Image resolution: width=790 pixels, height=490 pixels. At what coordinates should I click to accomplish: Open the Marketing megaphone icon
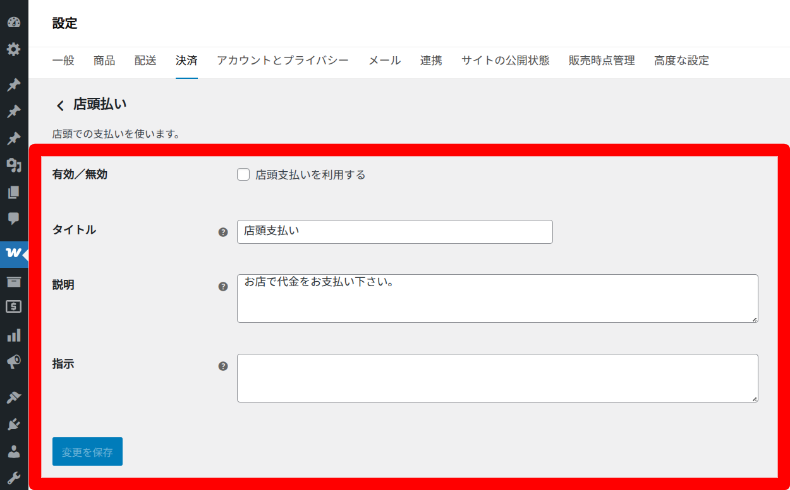pos(14,362)
